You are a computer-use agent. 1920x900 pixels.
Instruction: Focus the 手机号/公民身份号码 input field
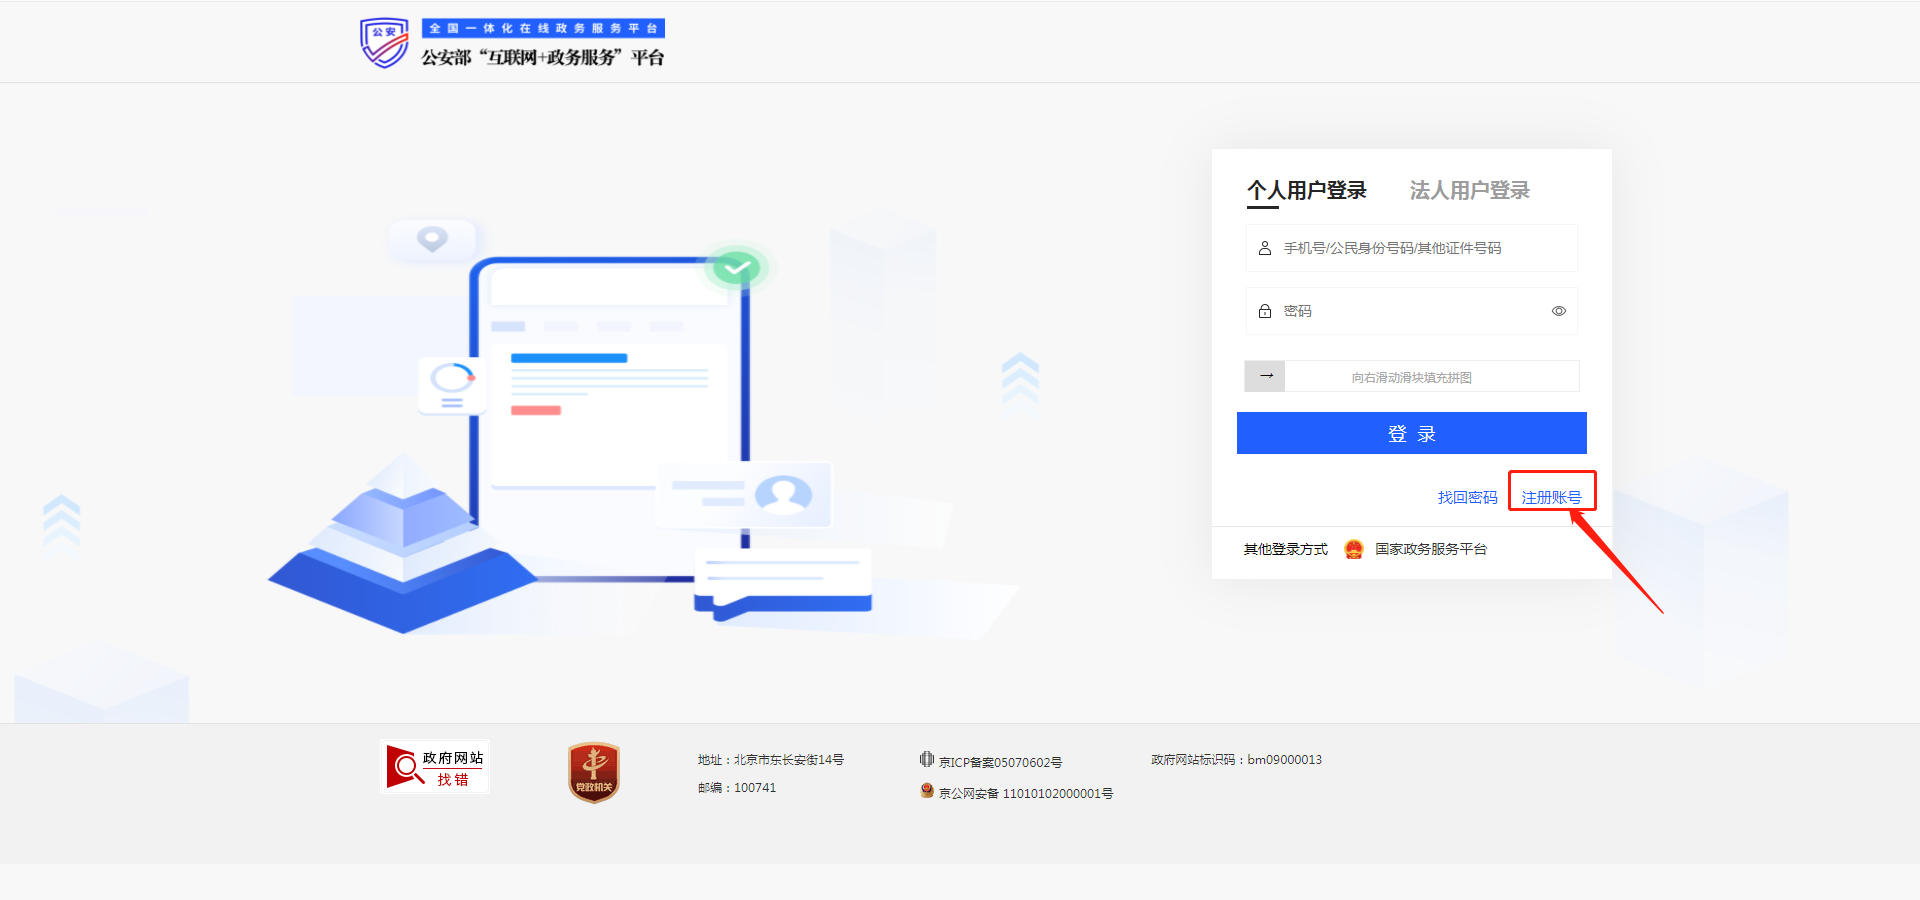pos(1412,248)
